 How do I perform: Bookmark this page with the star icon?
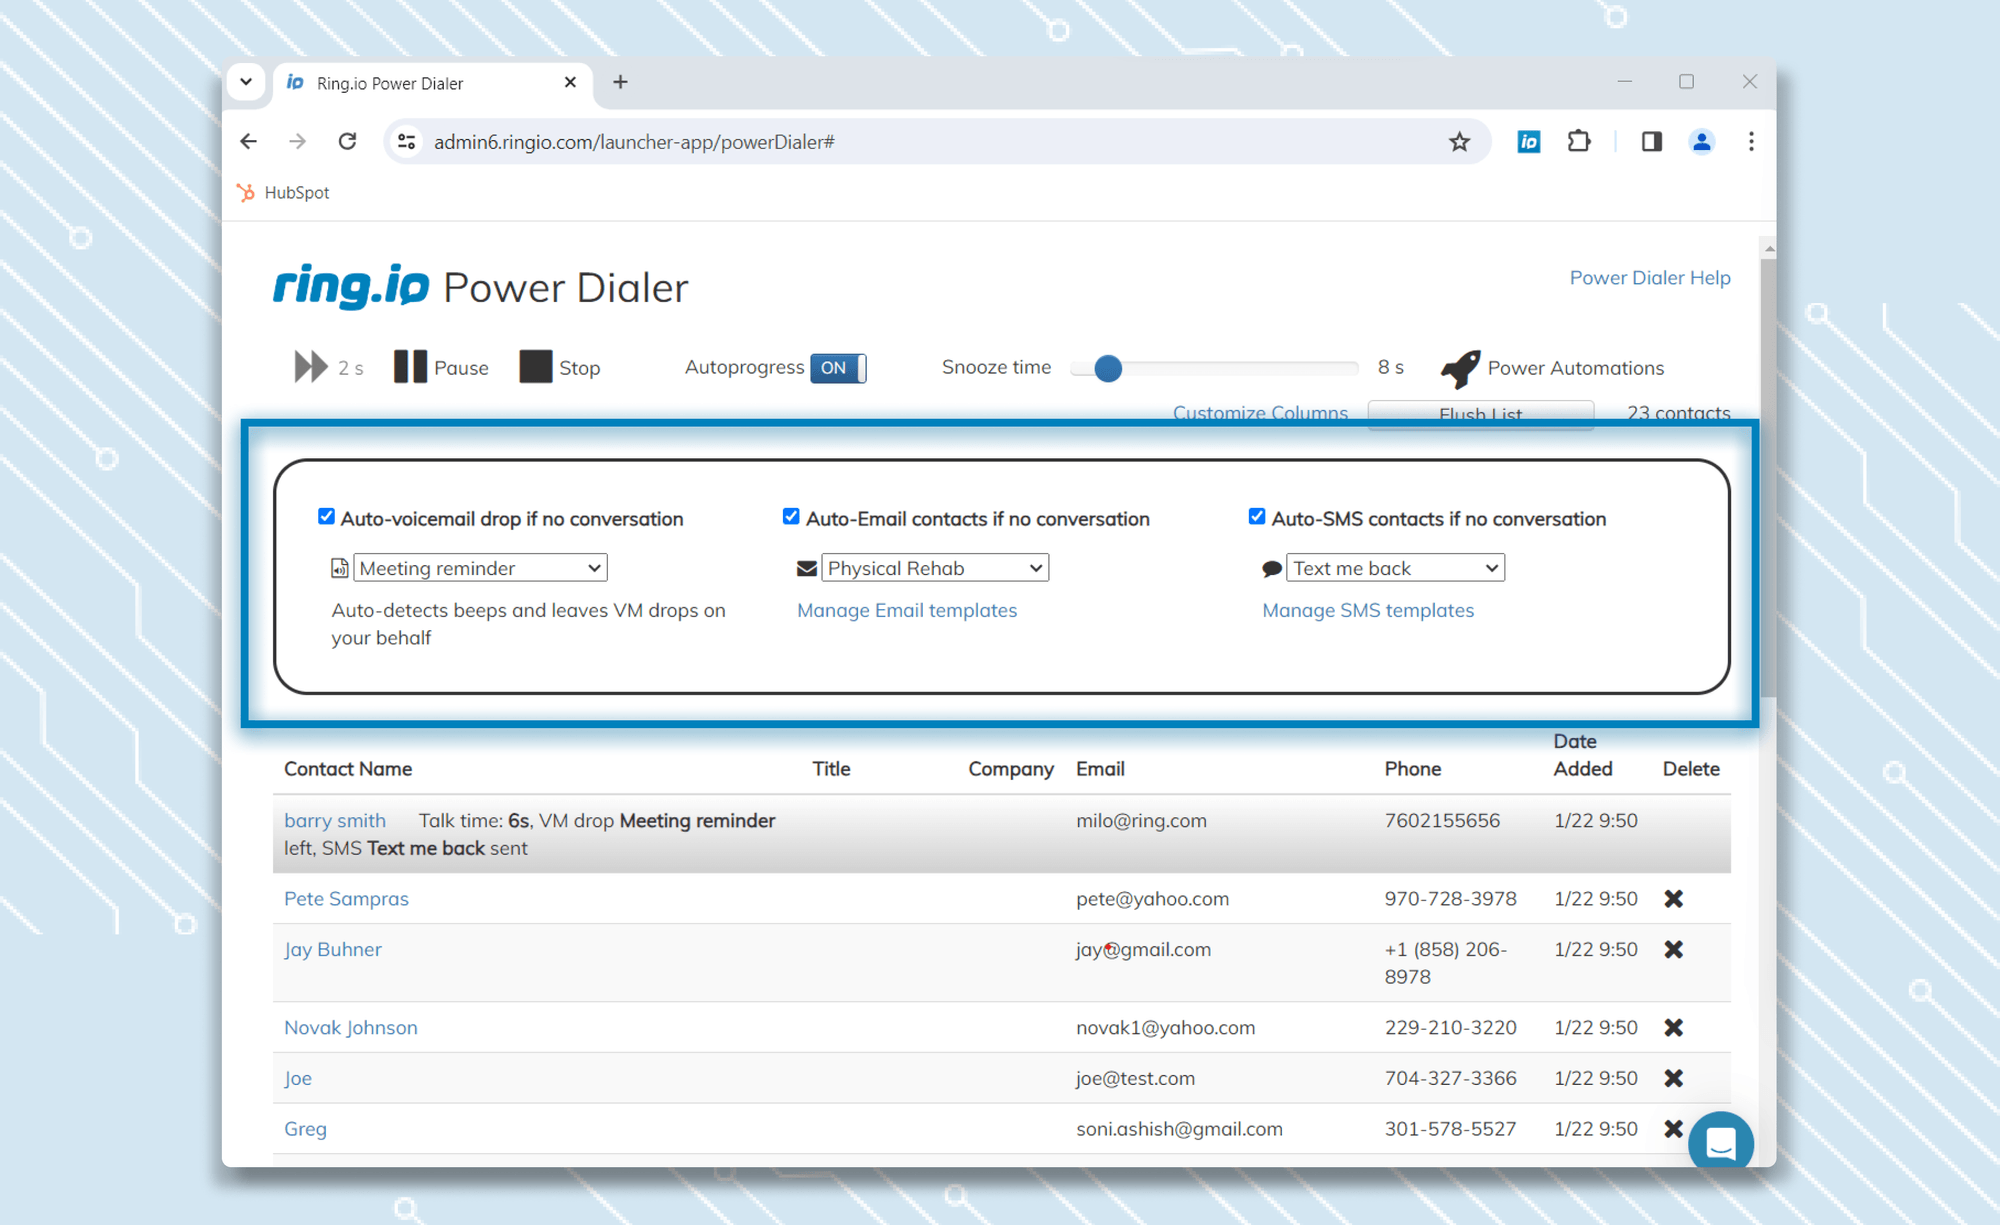1459,142
